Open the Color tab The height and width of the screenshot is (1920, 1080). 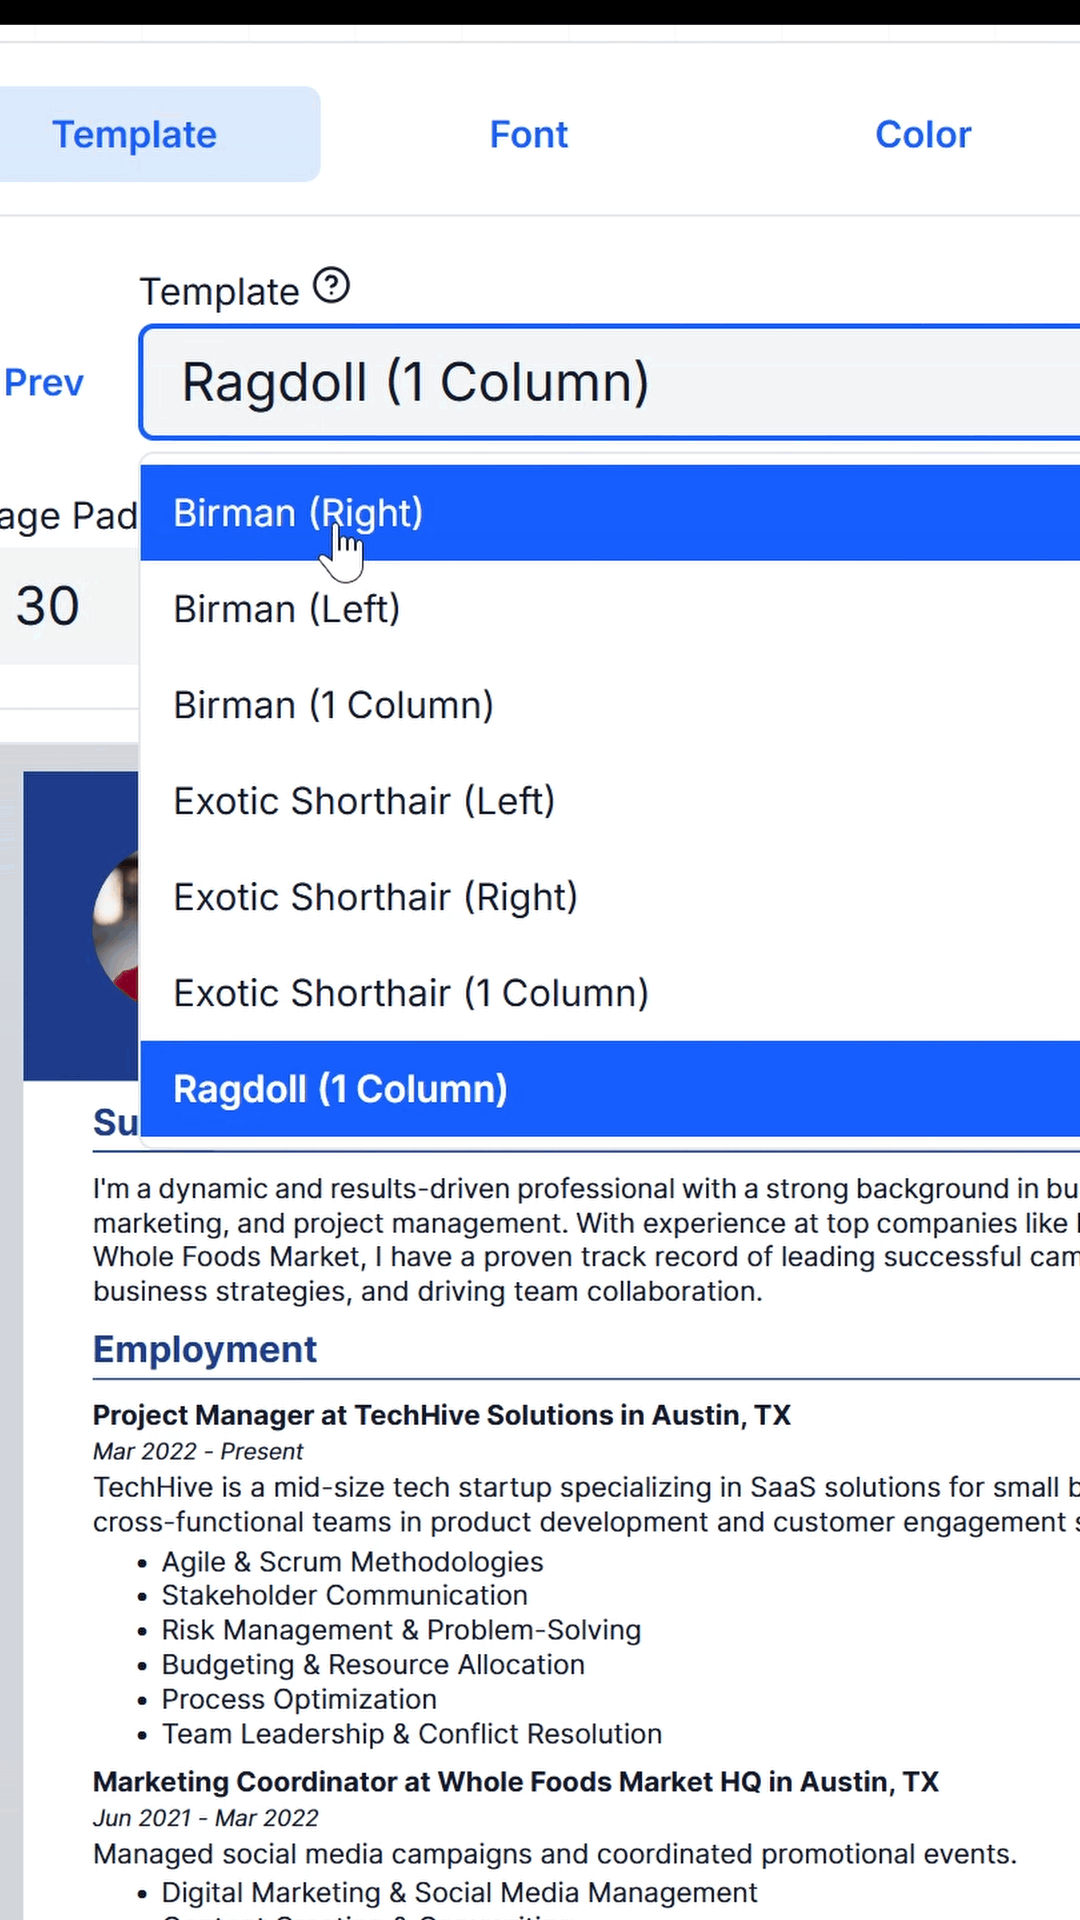click(922, 135)
